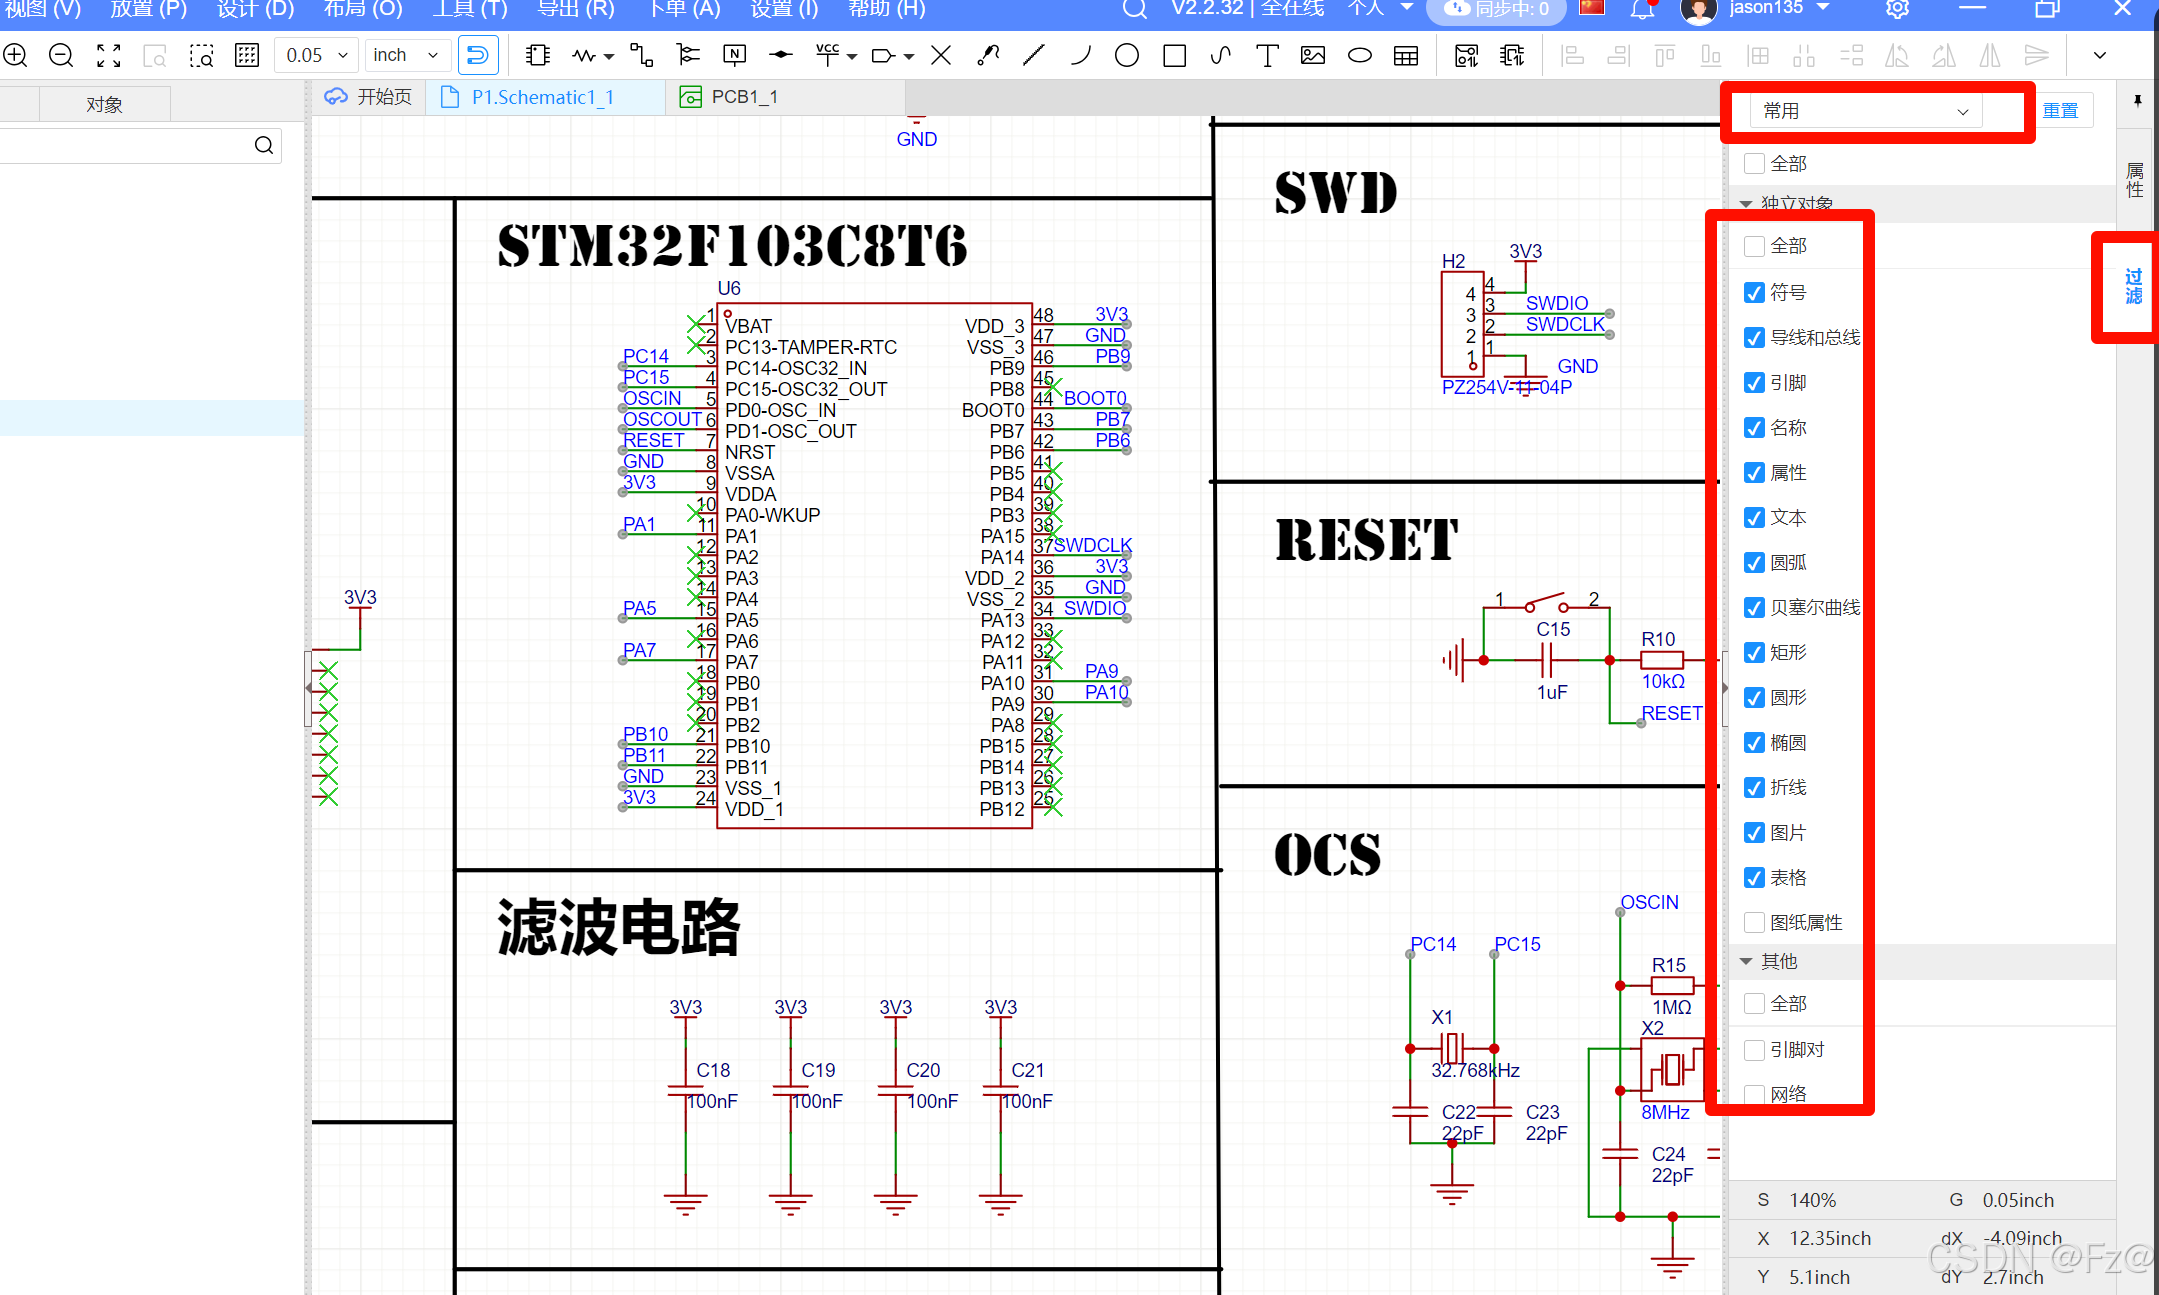Uncheck the 符号 filter checkbox
This screenshot has height=1295, width=2159.
pyautogui.click(x=1754, y=293)
